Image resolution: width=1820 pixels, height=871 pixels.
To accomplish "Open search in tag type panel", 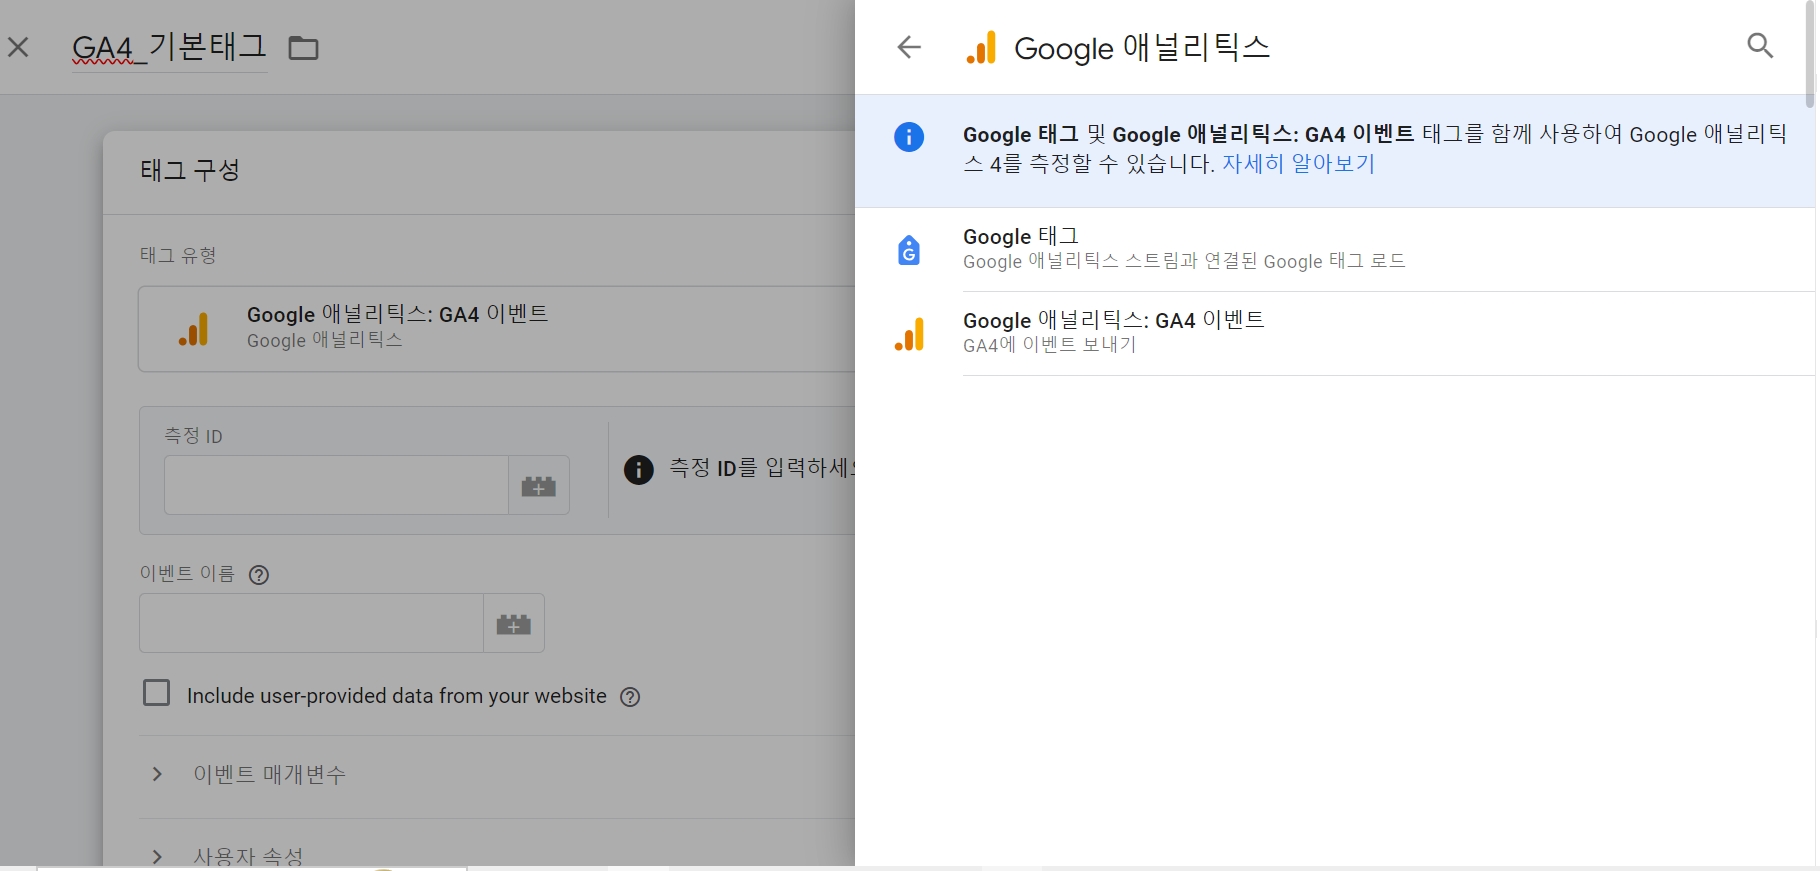I will coord(1760,46).
